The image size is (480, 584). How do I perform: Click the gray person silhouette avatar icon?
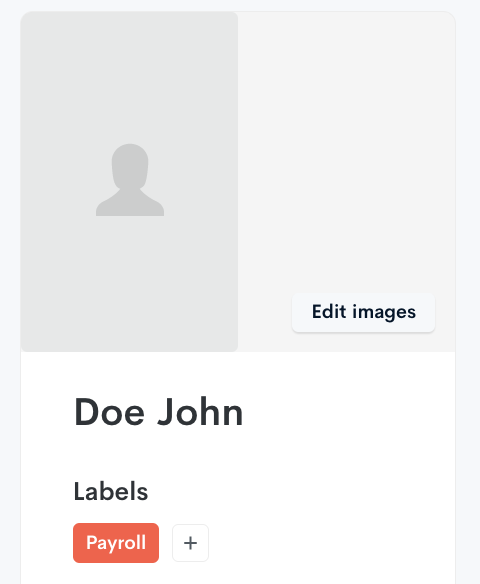[x=130, y=180]
